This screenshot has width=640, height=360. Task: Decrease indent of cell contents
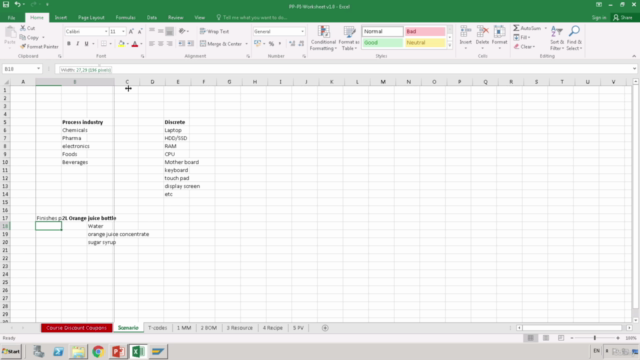(181, 44)
